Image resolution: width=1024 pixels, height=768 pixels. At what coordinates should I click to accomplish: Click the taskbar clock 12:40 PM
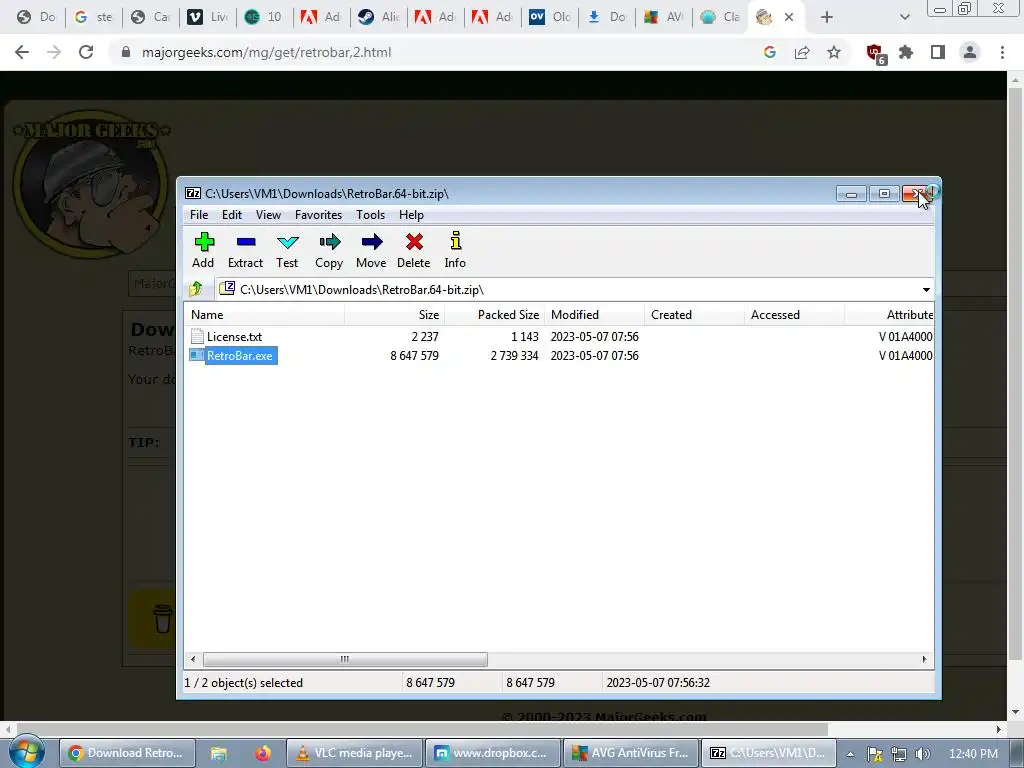coord(973,754)
